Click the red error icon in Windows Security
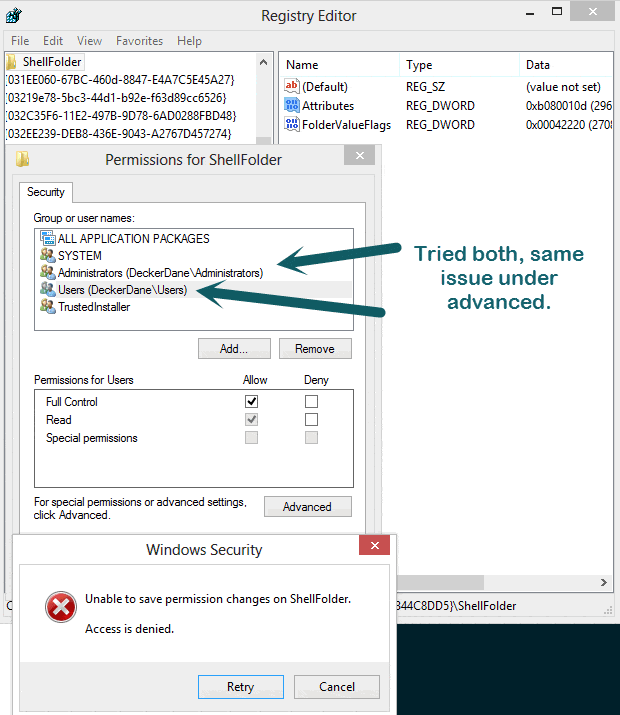 click(61, 607)
